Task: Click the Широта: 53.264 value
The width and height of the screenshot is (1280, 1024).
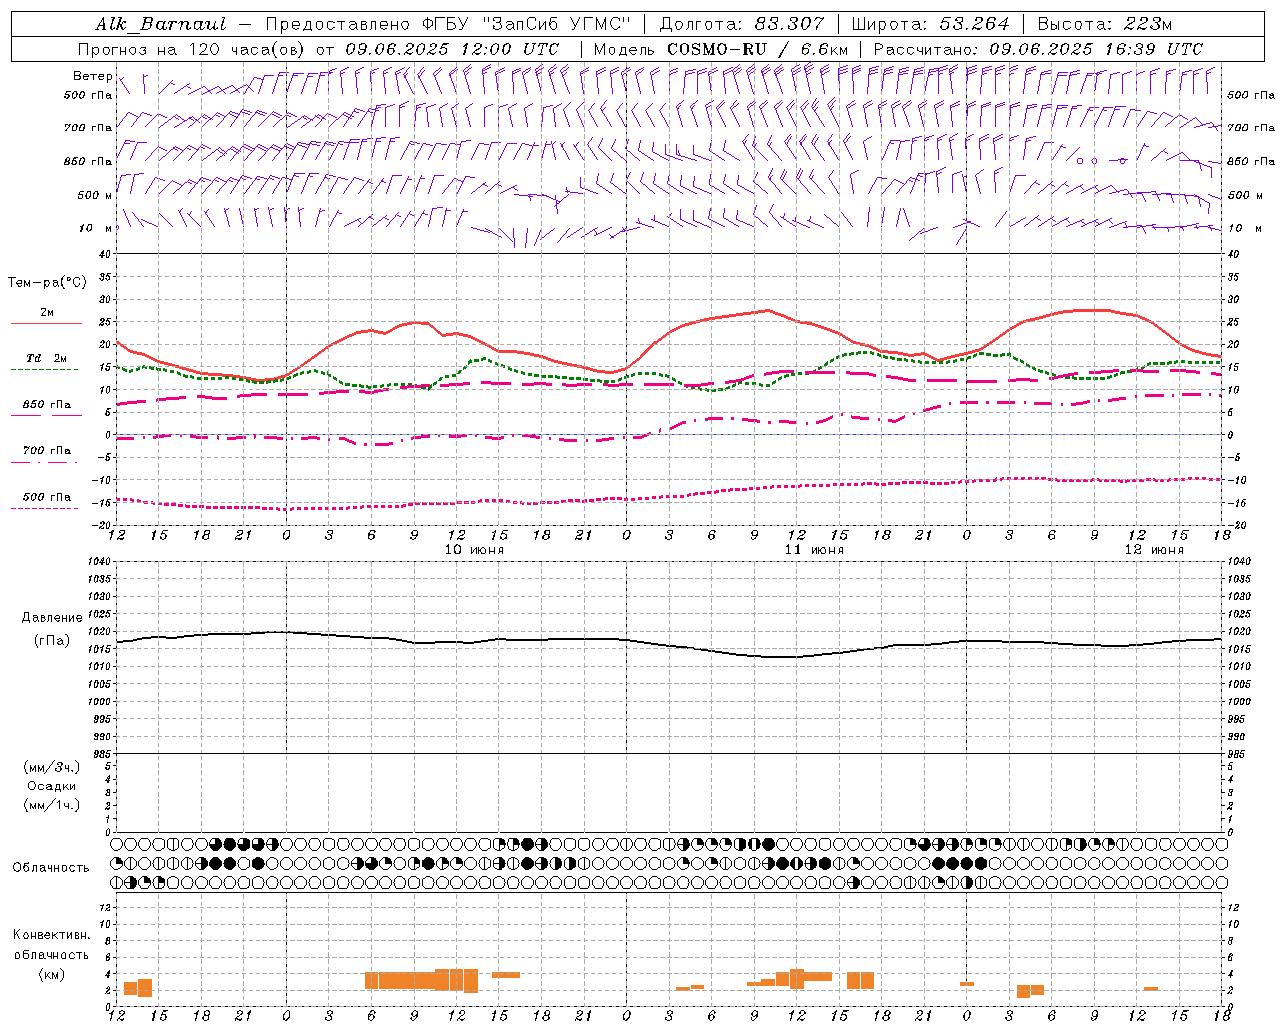Action: pyautogui.click(x=930, y=24)
